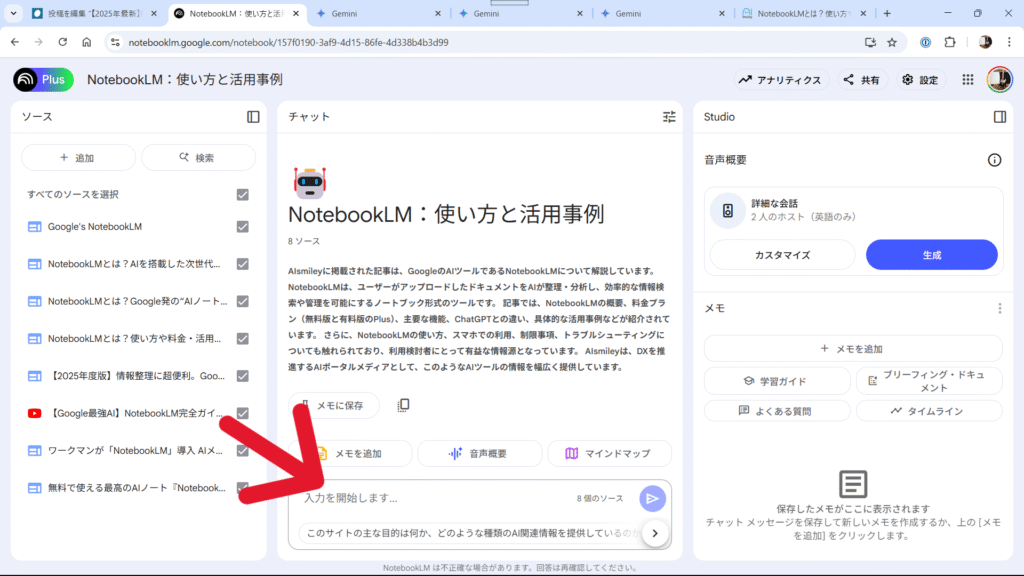Edit the notebook title in the header
This screenshot has height=576, width=1024.
(185, 80)
